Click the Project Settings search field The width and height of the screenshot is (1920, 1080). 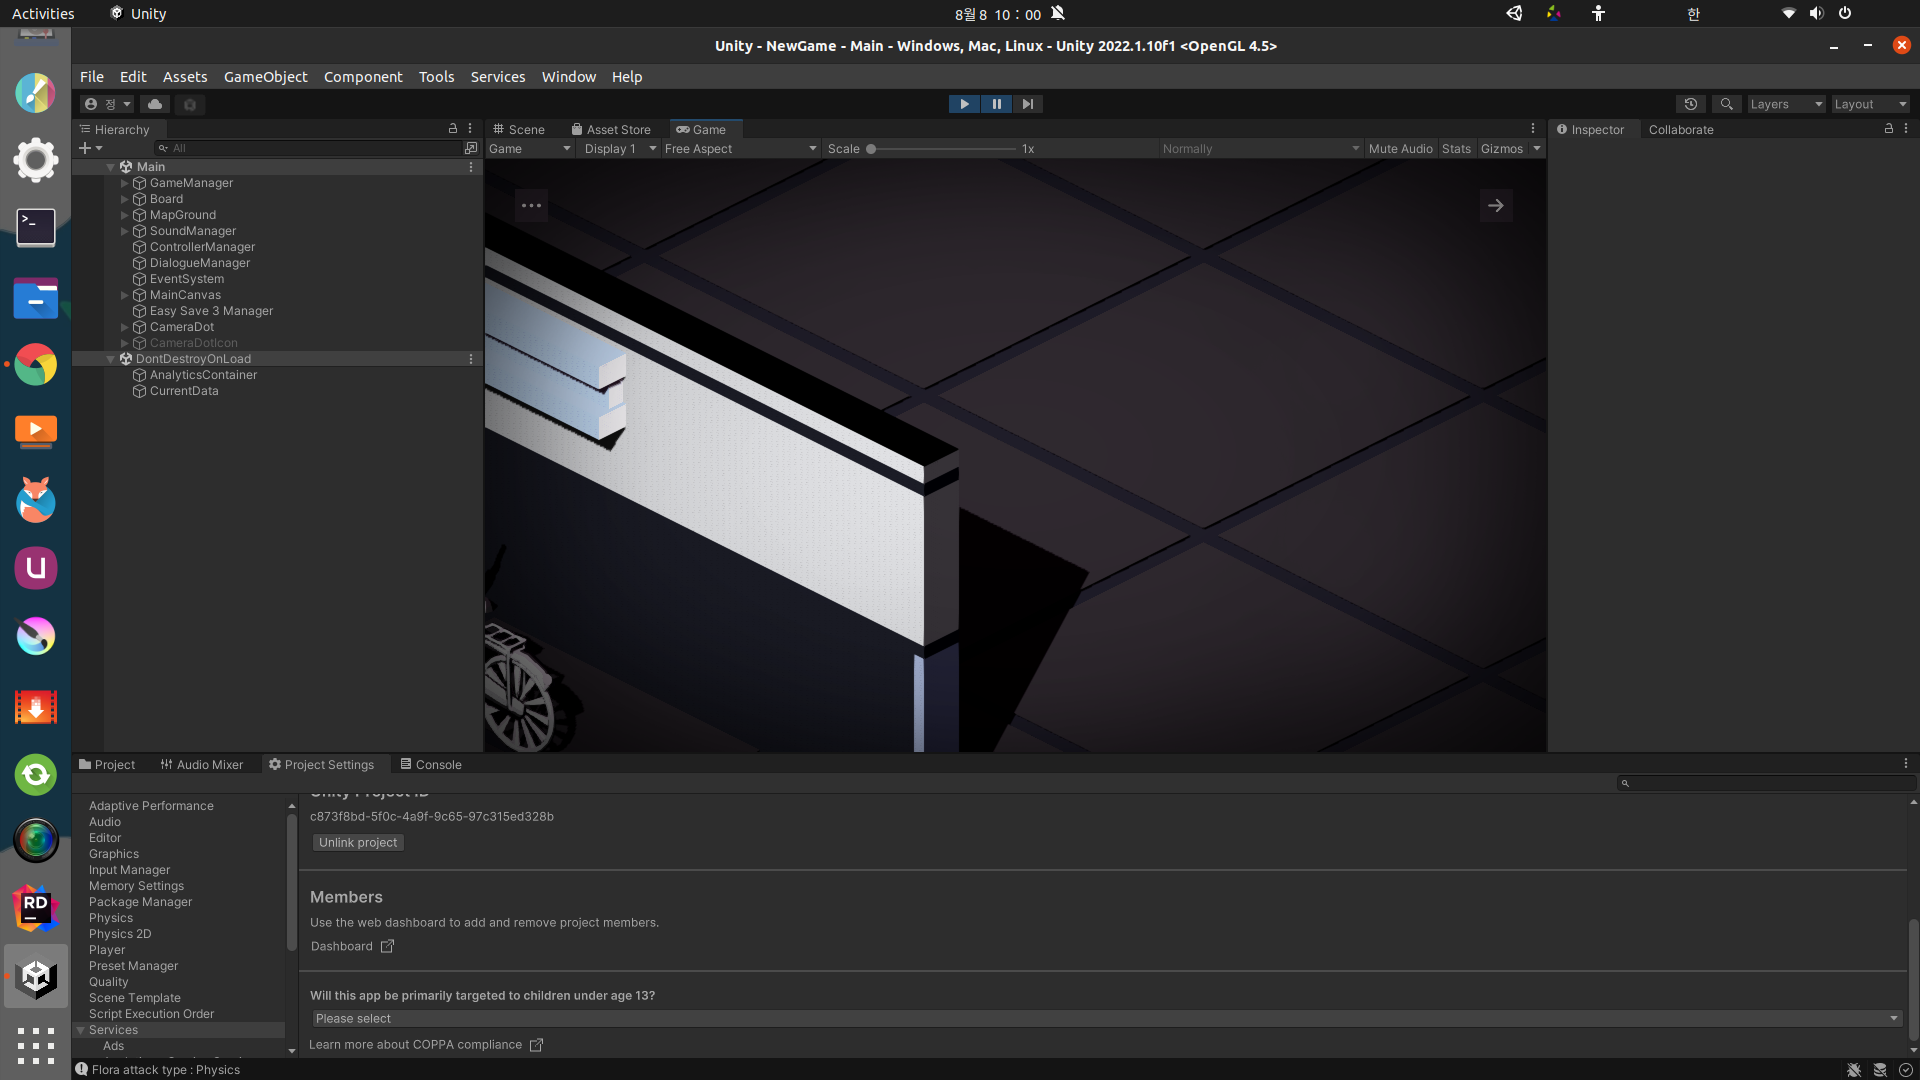pos(1766,784)
